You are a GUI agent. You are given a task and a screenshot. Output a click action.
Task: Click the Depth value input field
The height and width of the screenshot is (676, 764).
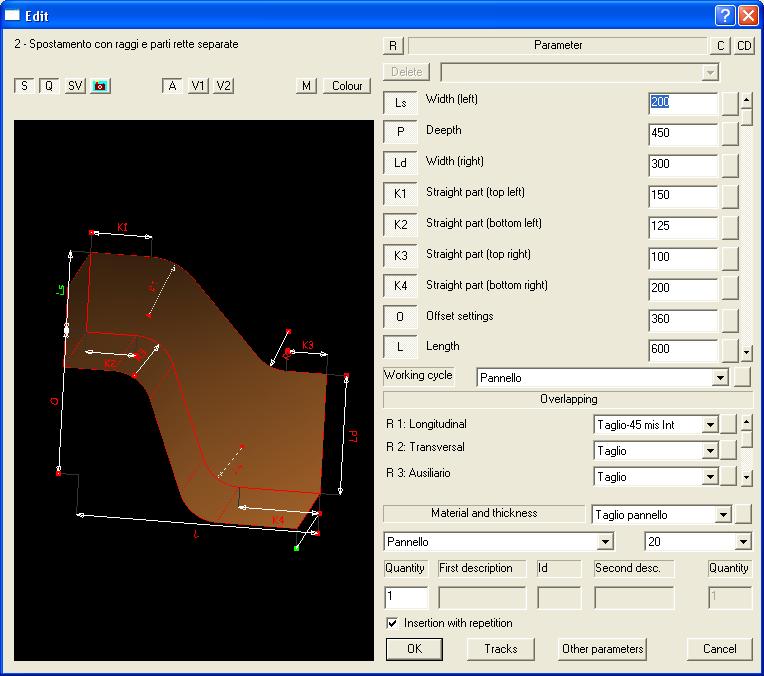pyautogui.click(x=683, y=134)
